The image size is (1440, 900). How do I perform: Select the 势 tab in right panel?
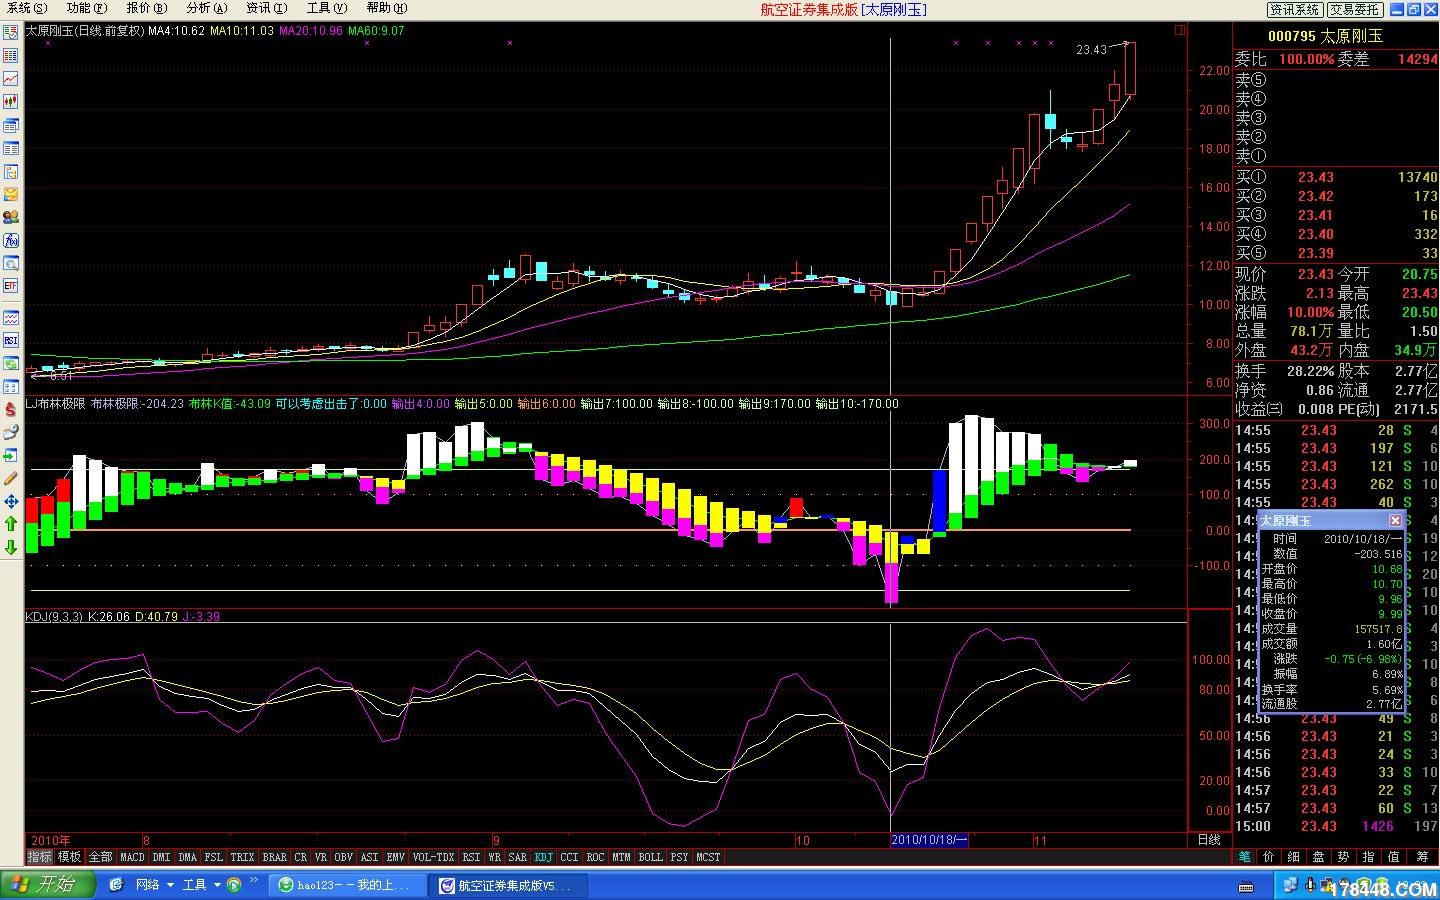pyautogui.click(x=1344, y=856)
